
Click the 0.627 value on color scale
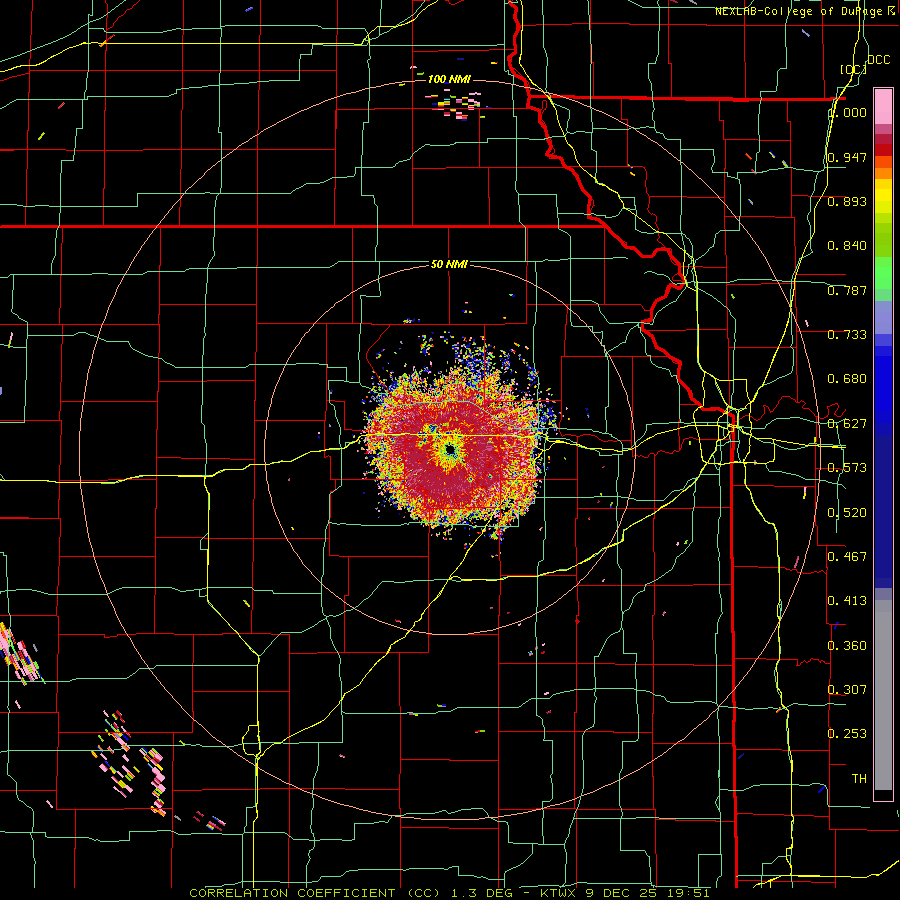click(x=847, y=424)
